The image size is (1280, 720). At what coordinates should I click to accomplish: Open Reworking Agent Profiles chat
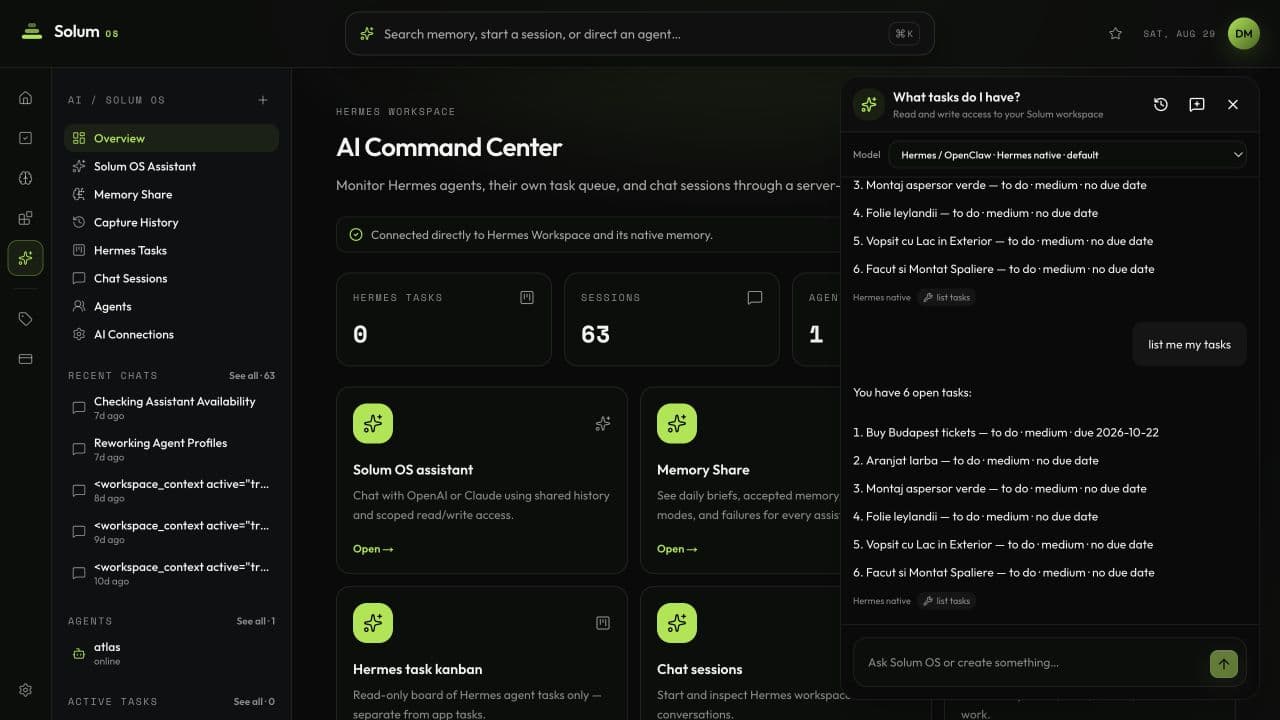171,449
